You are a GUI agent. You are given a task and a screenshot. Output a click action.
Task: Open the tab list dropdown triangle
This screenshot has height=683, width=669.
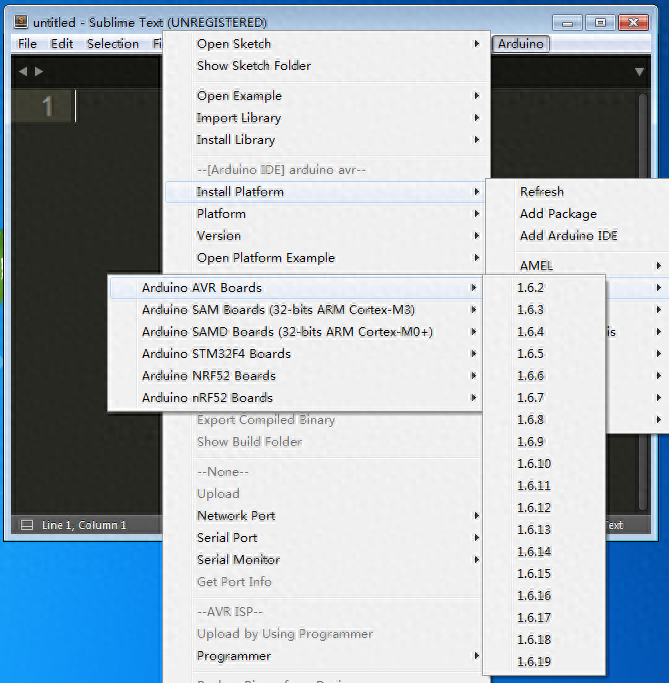639,71
